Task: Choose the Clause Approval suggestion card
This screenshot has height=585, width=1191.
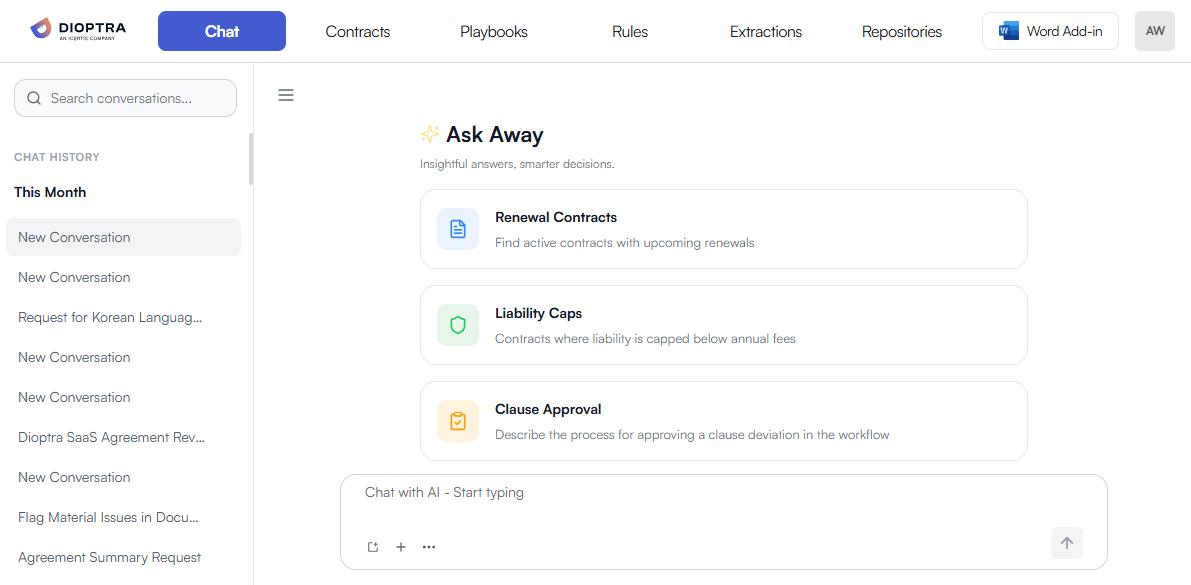Action: (723, 421)
